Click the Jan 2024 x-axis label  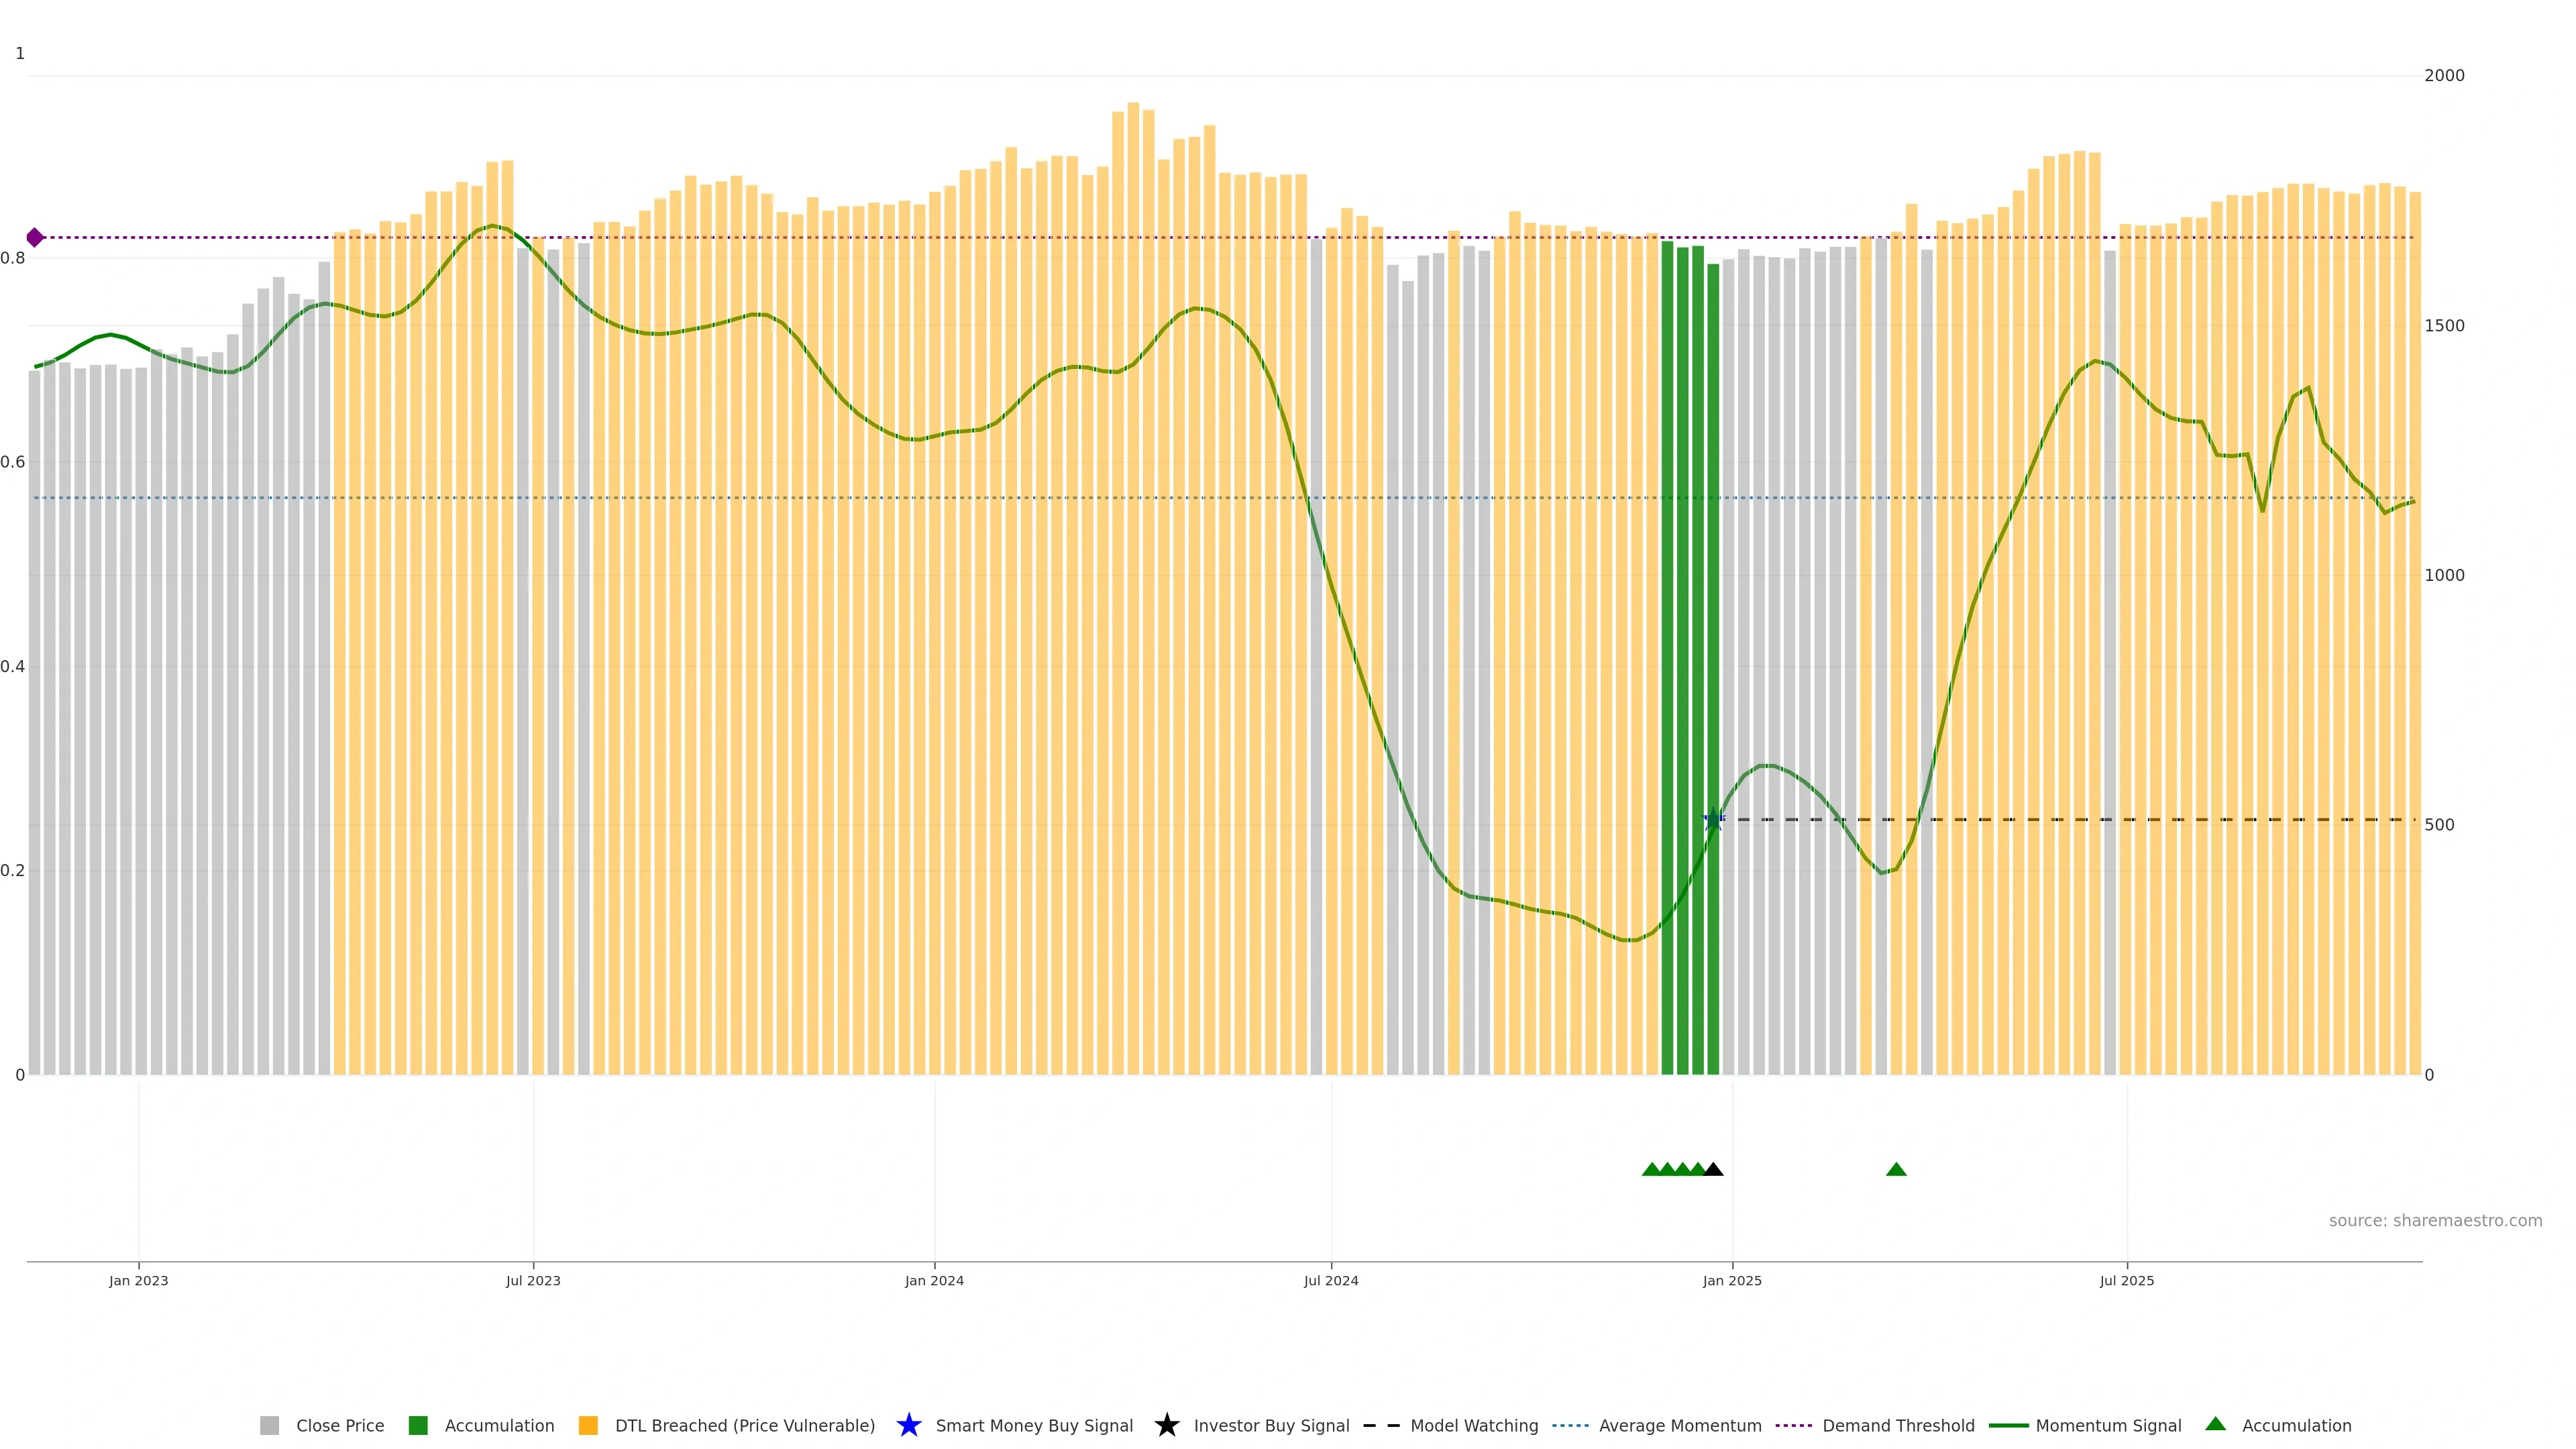934,1281
